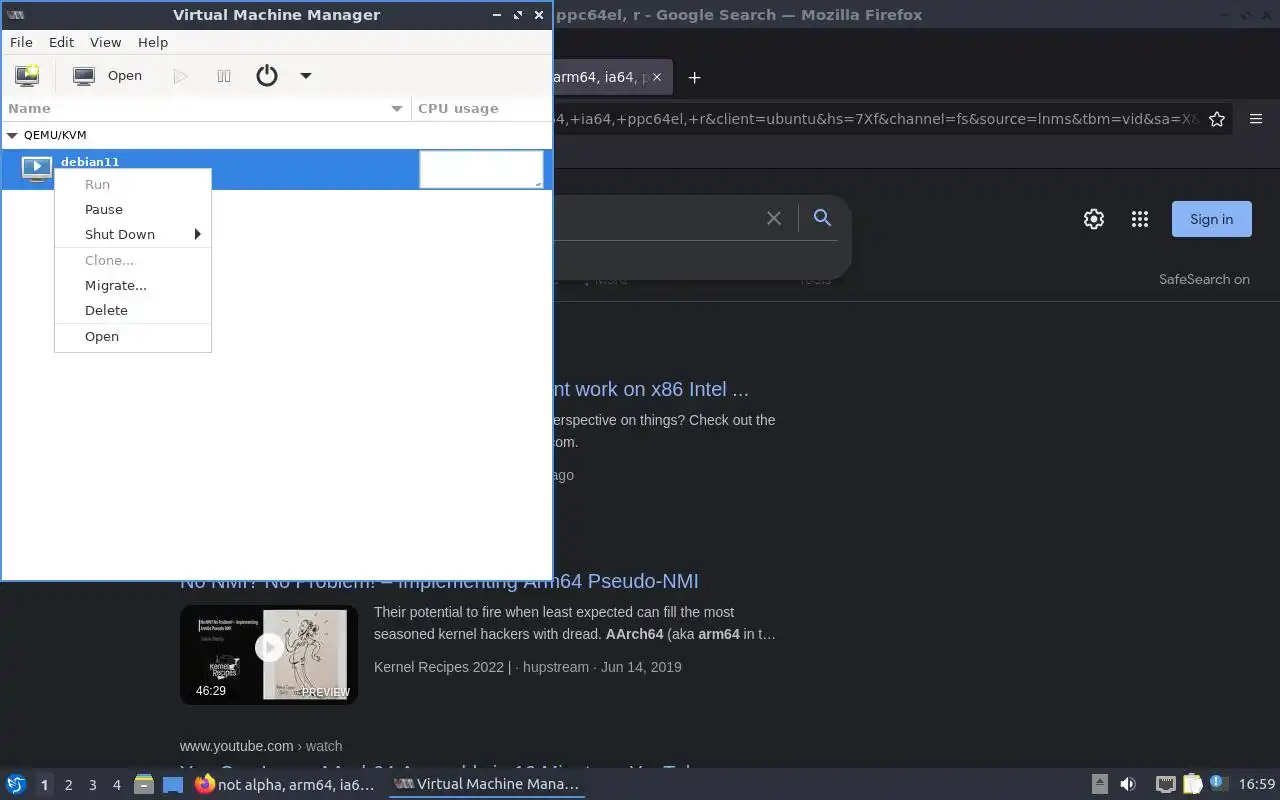
Task: Choose Pause in context menu
Action: (x=133, y=209)
